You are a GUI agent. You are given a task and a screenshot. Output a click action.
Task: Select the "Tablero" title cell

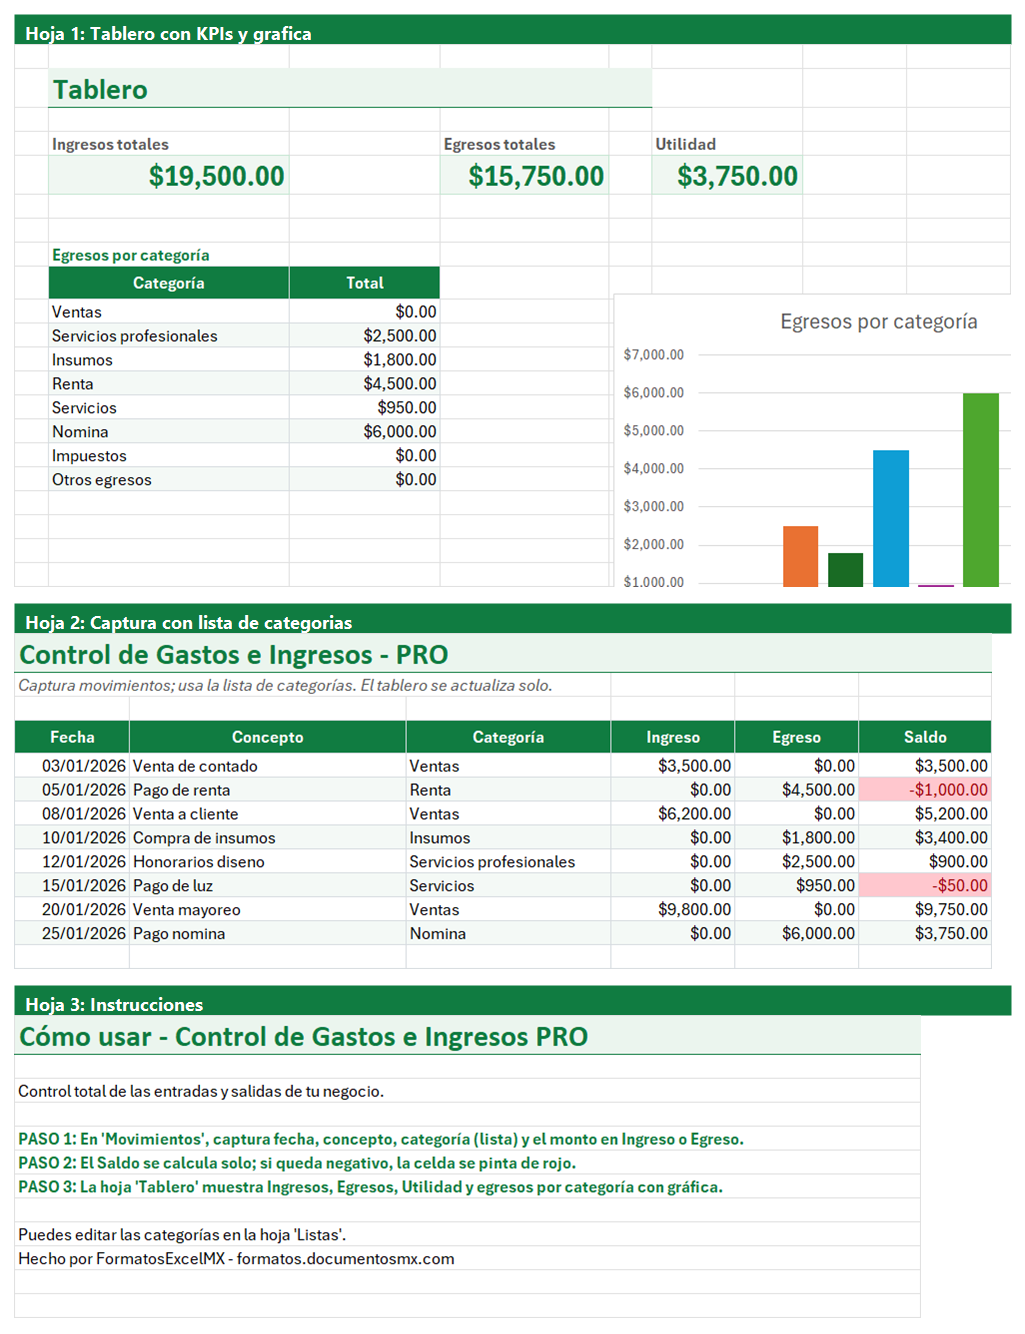(350, 88)
